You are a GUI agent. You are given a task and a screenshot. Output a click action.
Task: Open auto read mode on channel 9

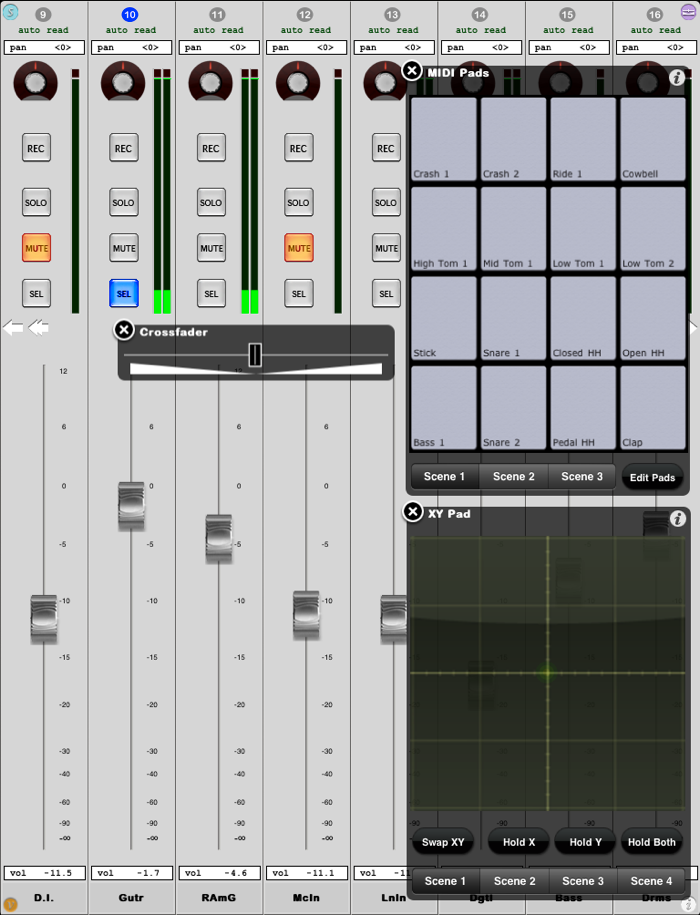tap(43, 30)
